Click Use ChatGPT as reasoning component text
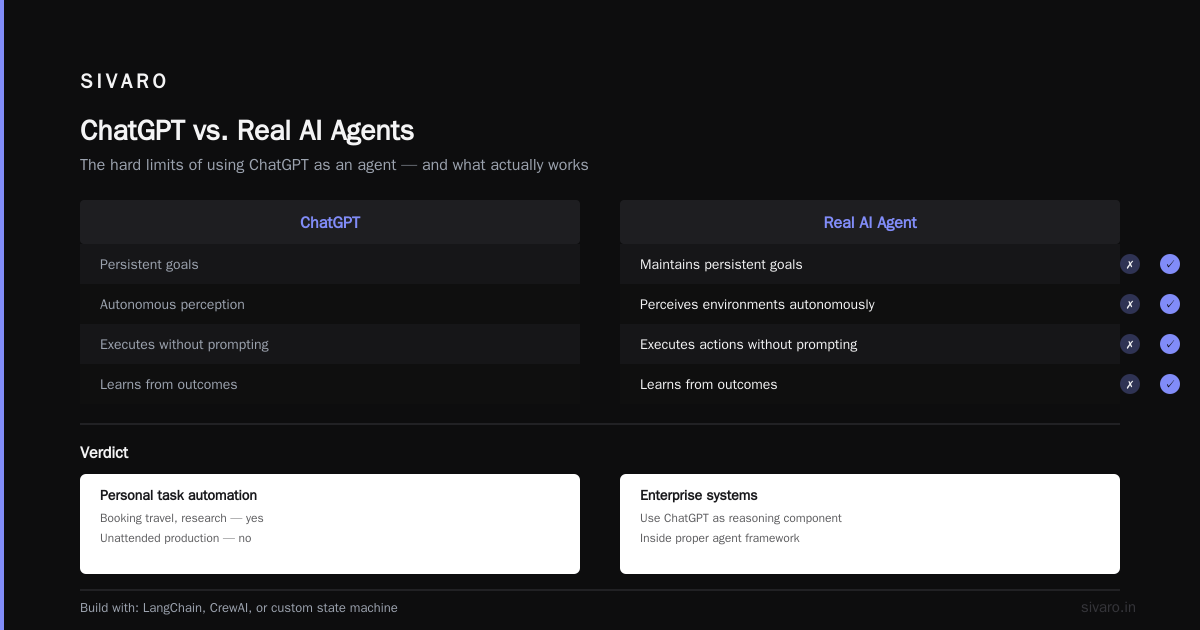Image resolution: width=1200 pixels, height=630 pixels. 741,518
